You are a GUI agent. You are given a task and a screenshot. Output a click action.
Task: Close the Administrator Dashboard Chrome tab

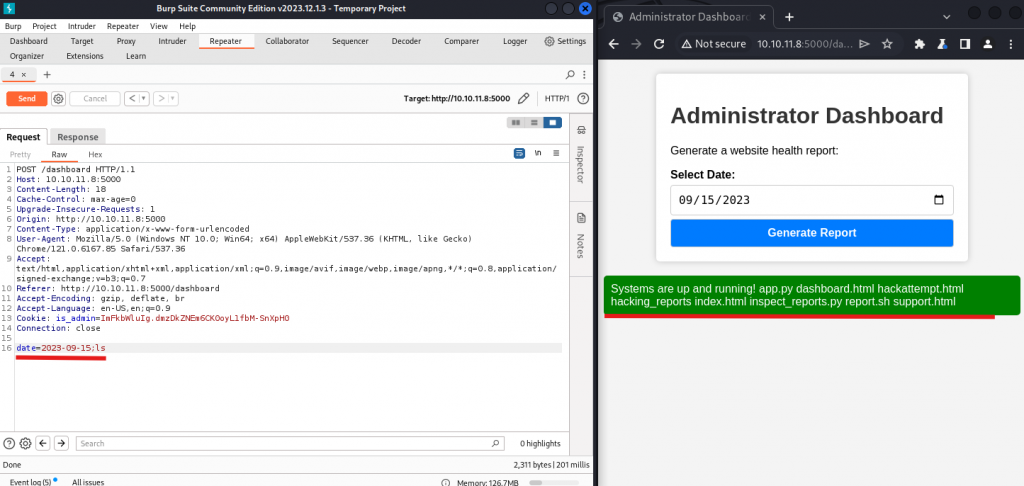pyautogui.click(x=761, y=17)
